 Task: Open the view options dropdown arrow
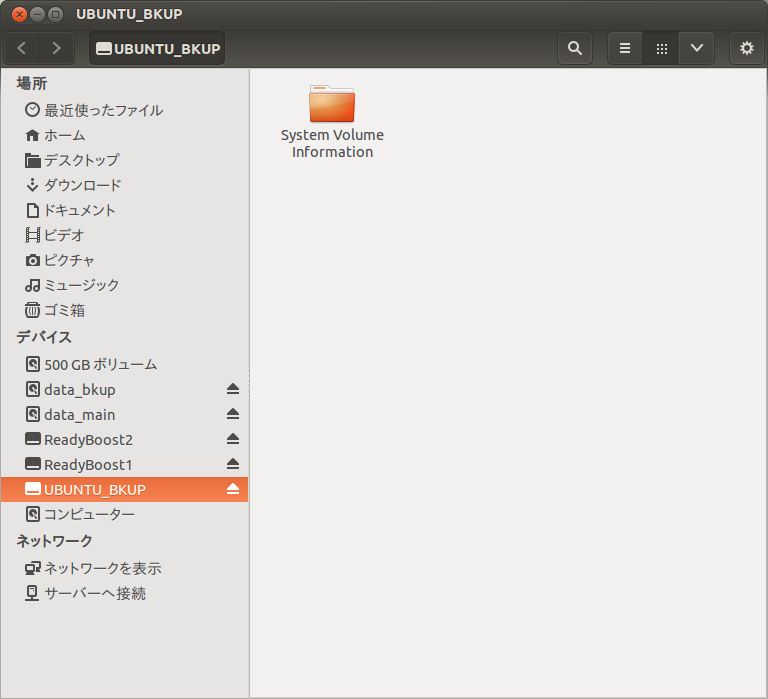click(696, 48)
